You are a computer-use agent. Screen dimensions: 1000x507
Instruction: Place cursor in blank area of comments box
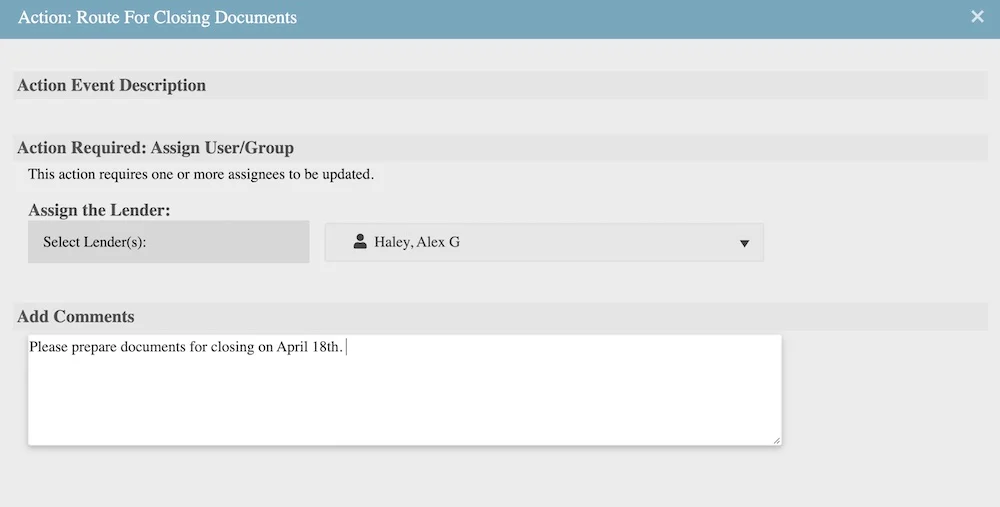tap(400, 400)
